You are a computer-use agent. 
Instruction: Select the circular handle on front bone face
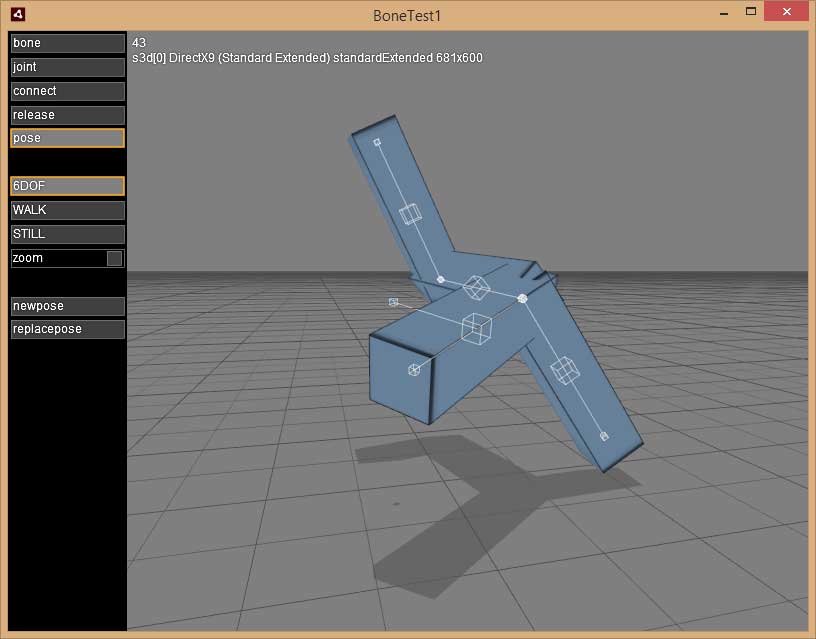pyautogui.click(x=414, y=370)
